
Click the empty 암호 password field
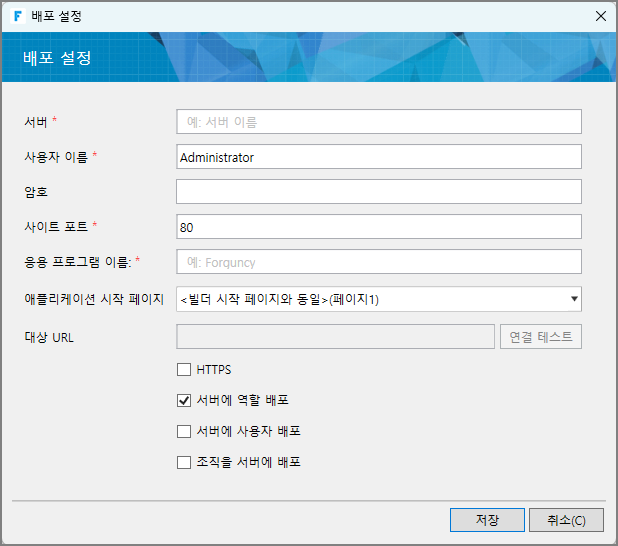click(378, 192)
